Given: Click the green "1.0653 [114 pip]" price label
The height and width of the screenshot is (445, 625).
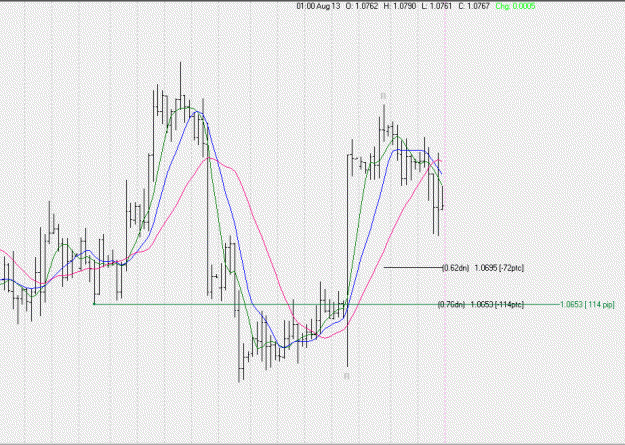Looking at the screenshot, I should tap(587, 305).
